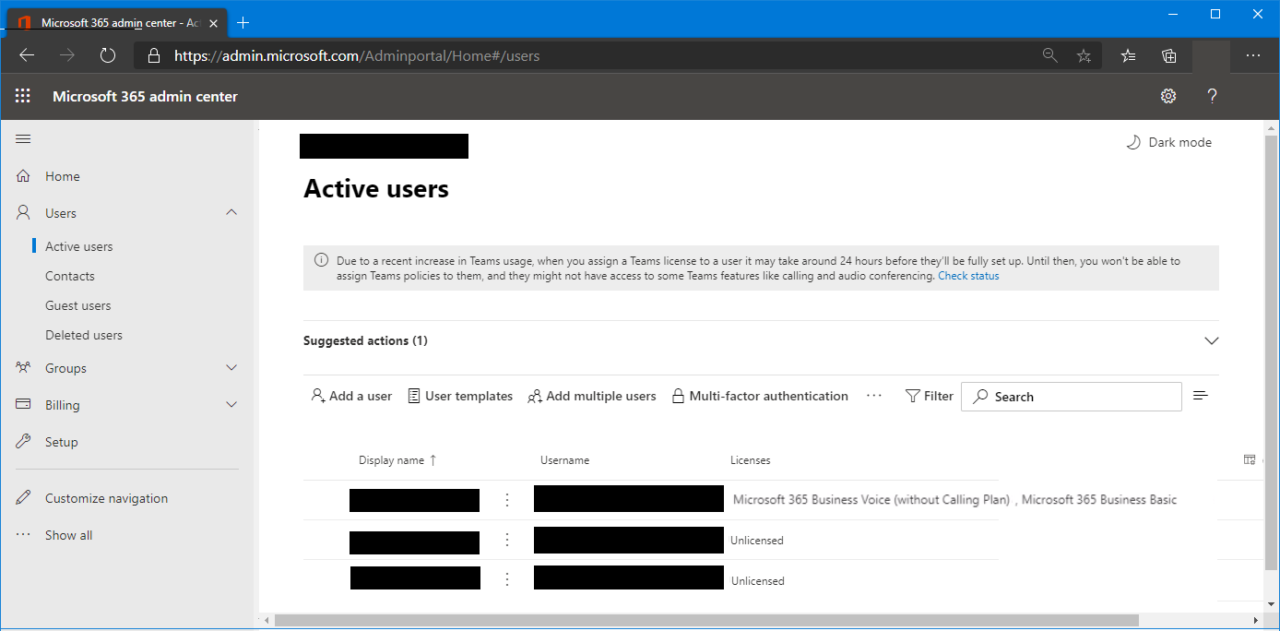Select Contacts in the Users navigation
The height and width of the screenshot is (631, 1280).
coord(69,275)
